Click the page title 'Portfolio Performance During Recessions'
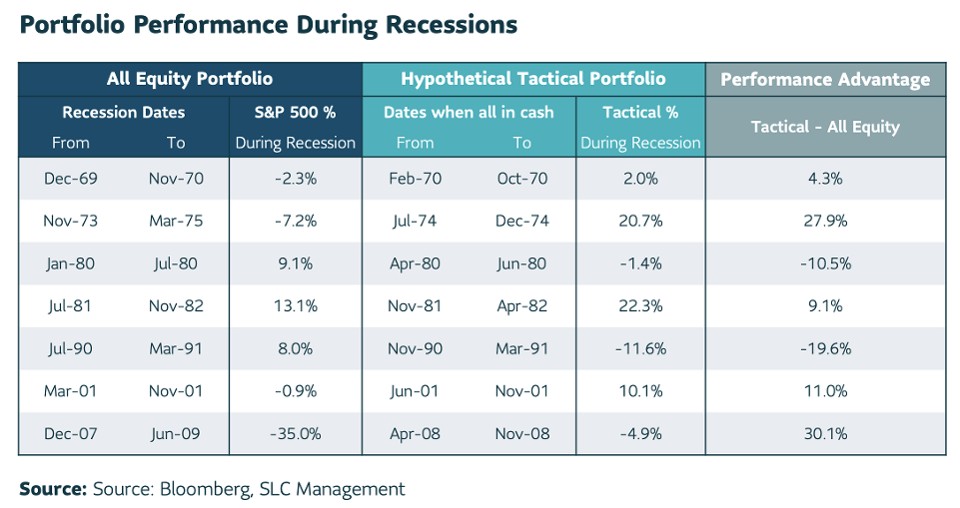This screenshot has width=960, height=508. coord(268,25)
